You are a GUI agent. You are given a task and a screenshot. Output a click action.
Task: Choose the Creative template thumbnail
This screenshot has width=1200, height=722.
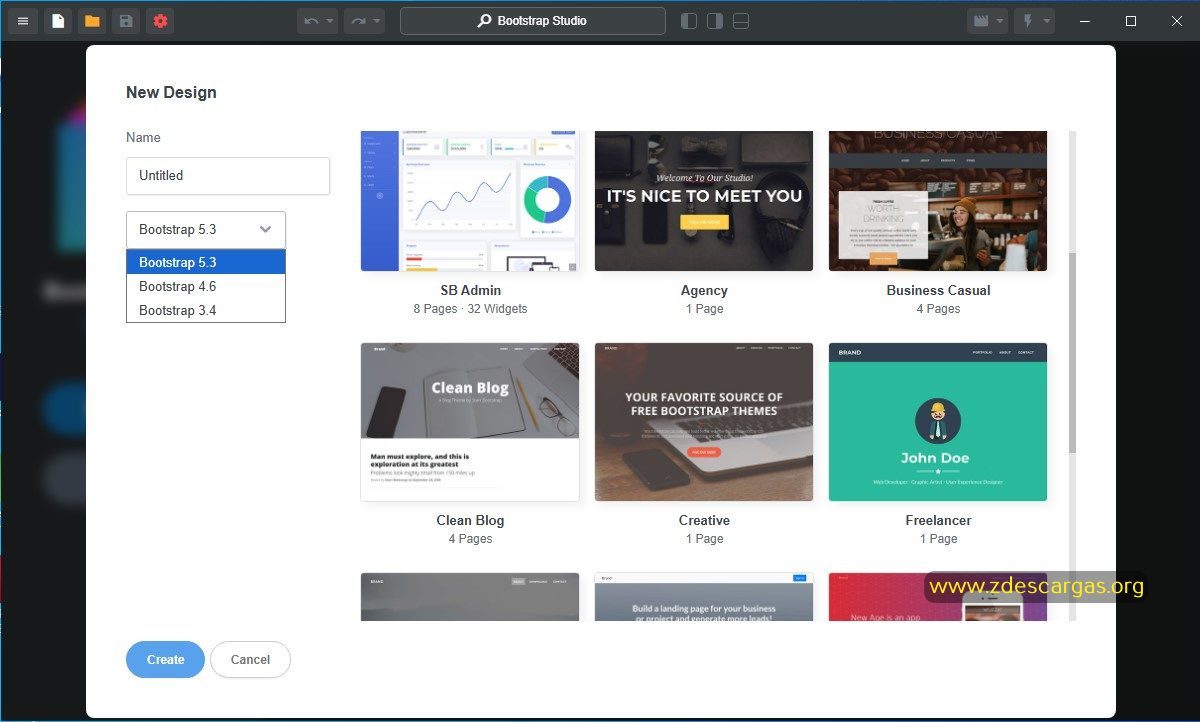[704, 422]
